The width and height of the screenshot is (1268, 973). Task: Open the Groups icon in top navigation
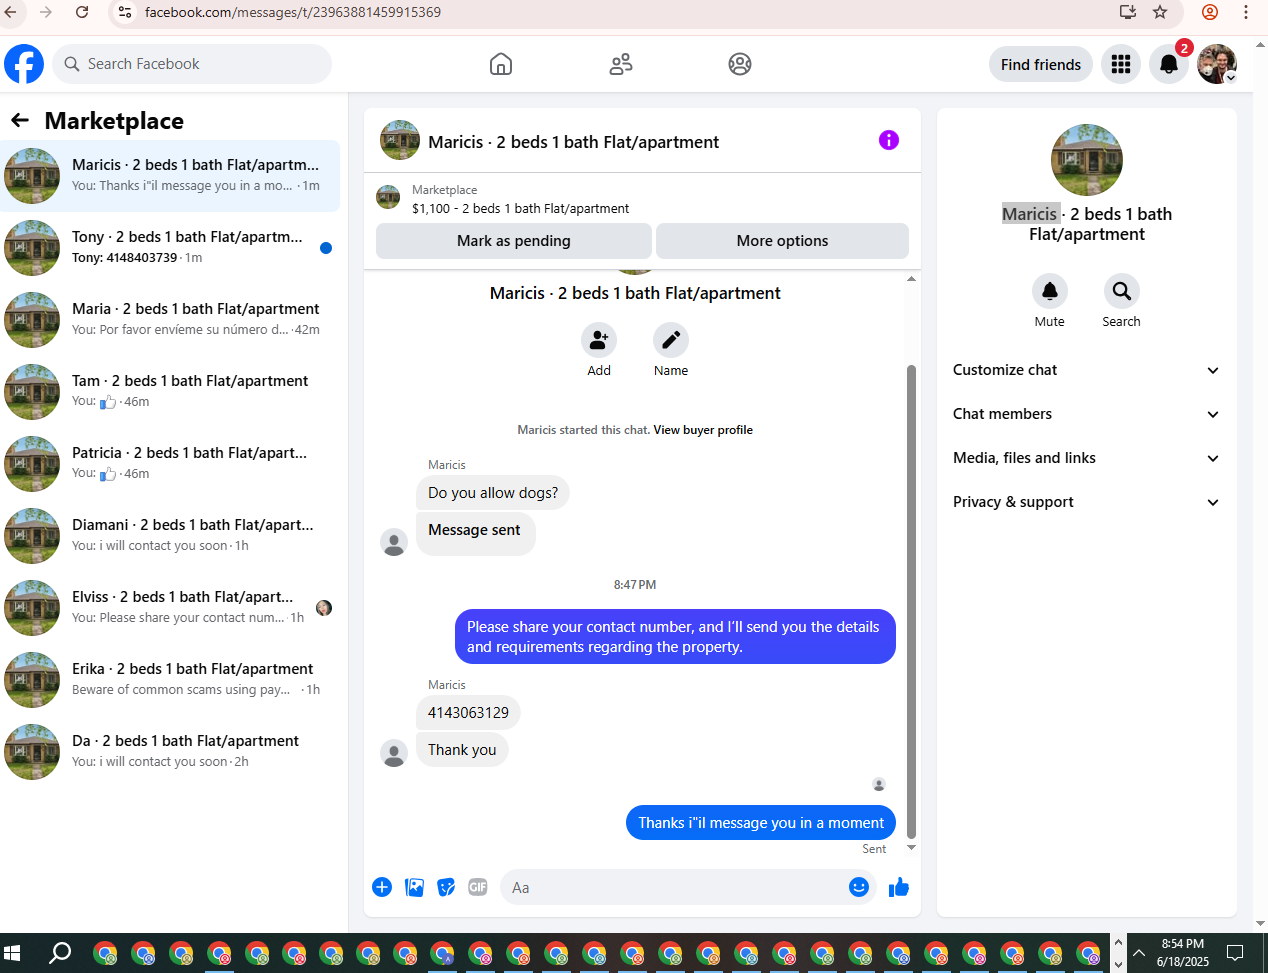click(x=740, y=64)
